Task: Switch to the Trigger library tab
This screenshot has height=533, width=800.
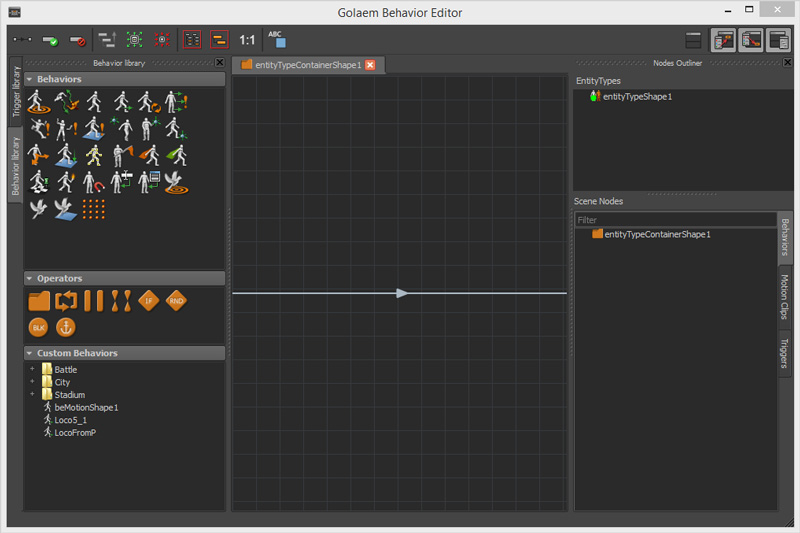Action: click(x=16, y=91)
